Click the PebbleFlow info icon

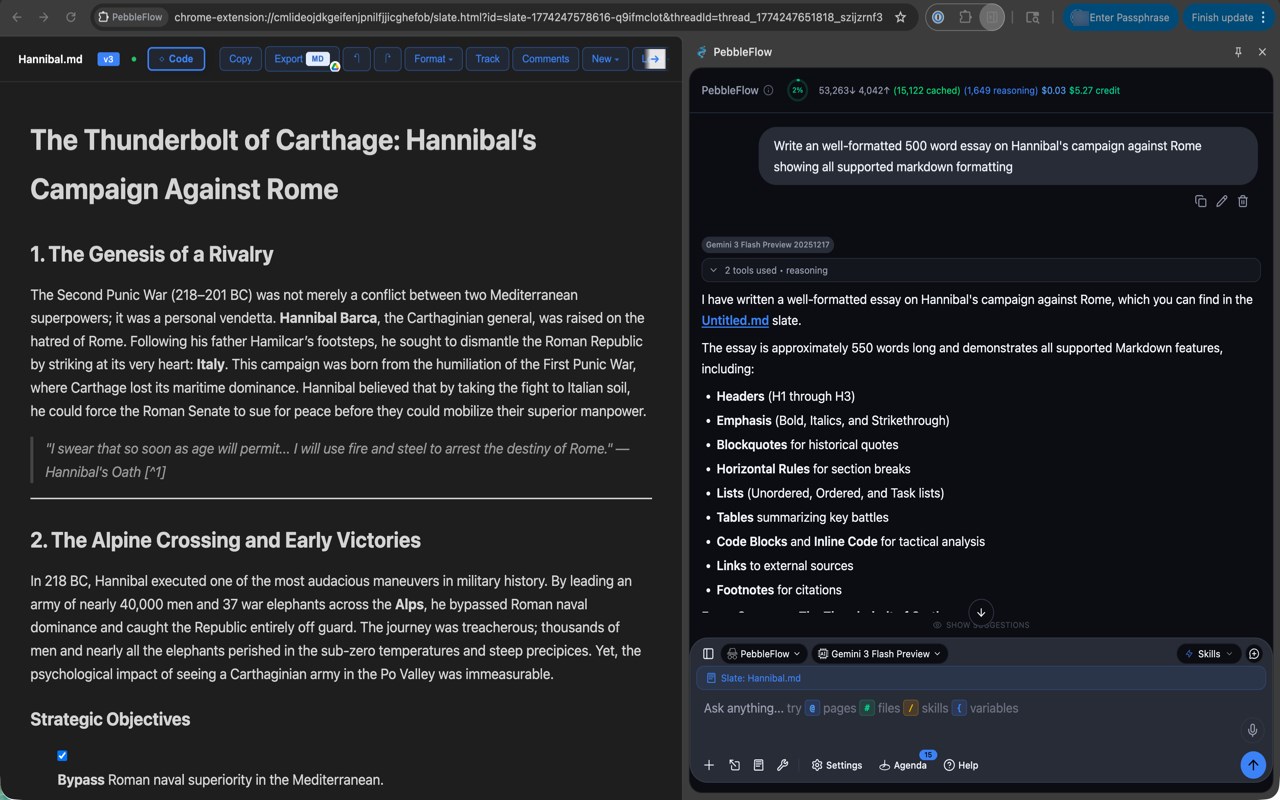click(x=768, y=90)
